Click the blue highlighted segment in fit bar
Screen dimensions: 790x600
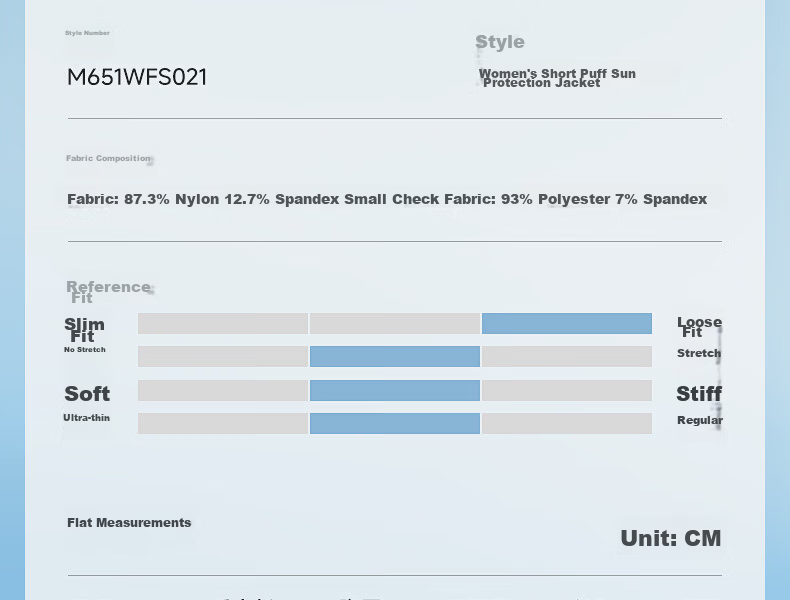(x=567, y=323)
